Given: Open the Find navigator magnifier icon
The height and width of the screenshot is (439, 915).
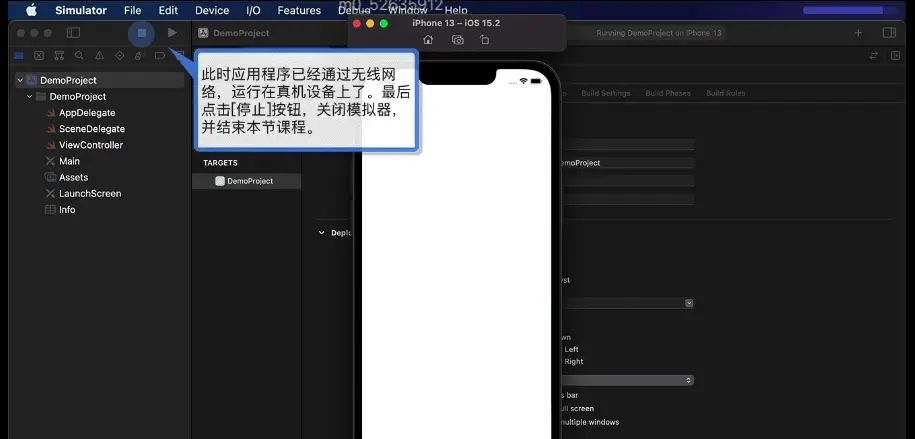Looking at the screenshot, I should click(79, 55).
